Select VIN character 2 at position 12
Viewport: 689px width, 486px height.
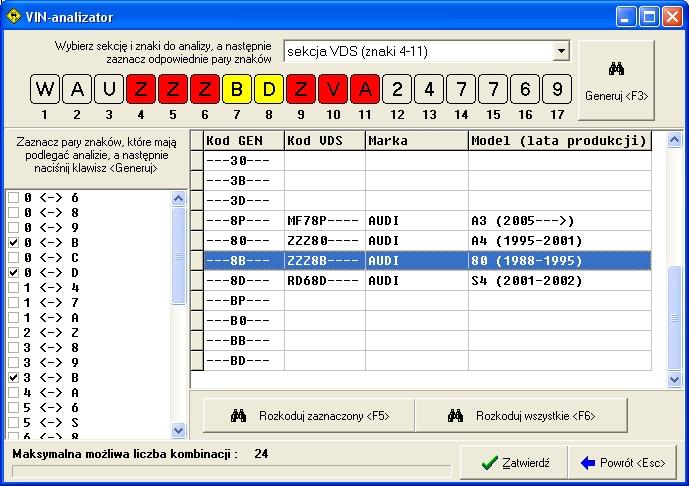pyautogui.click(x=397, y=89)
